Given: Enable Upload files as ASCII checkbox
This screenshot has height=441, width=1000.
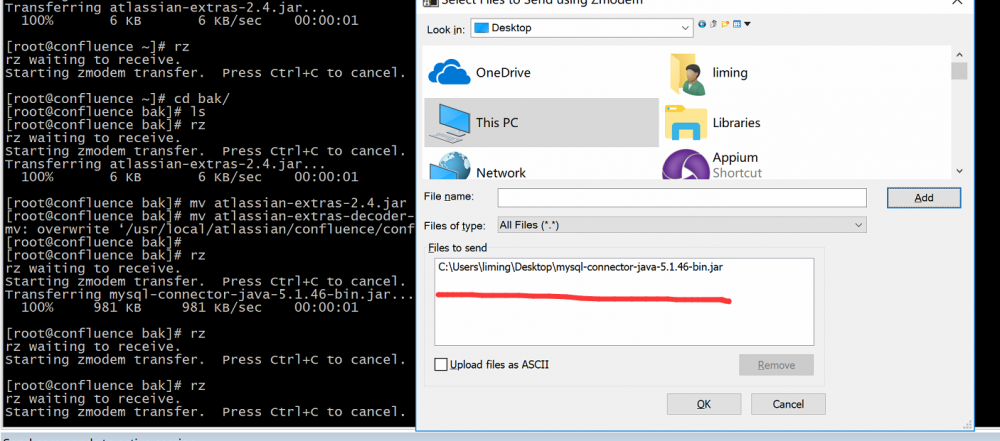Looking at the screenshot, I should click(440, 364).
